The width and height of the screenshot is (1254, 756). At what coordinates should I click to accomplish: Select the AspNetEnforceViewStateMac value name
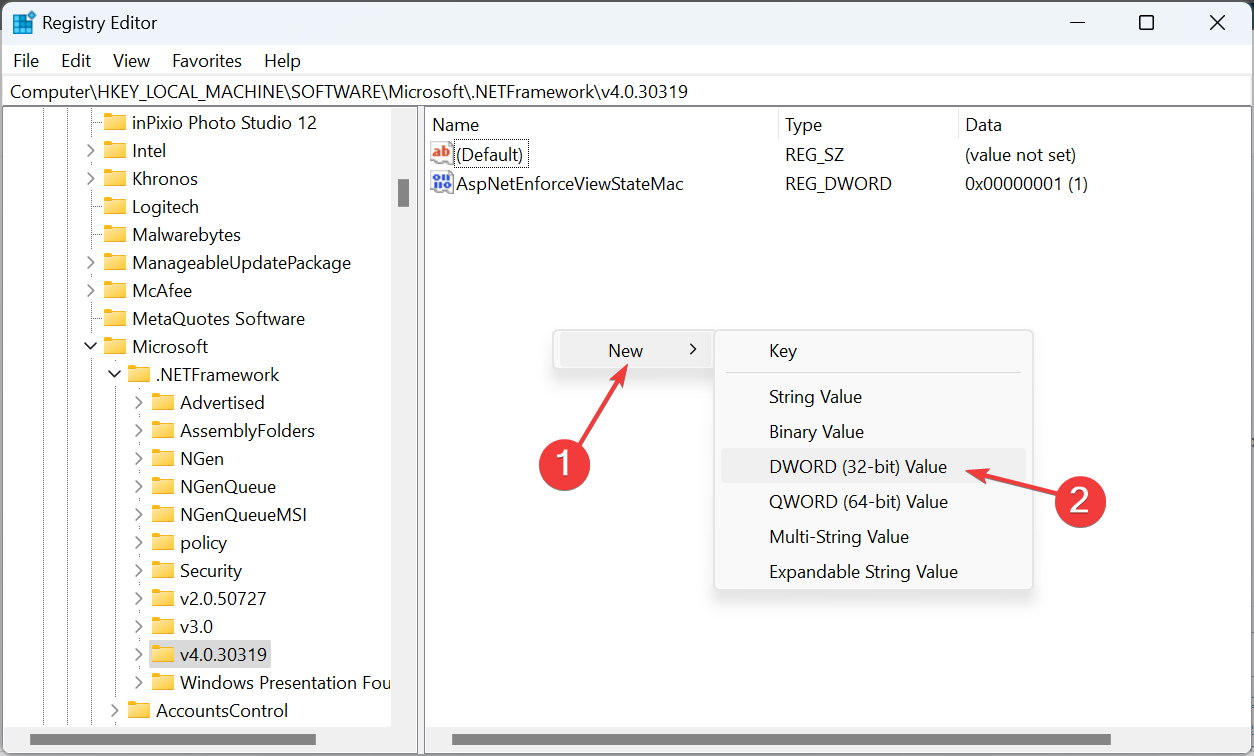pyautogui.click(x=570, y=183)
